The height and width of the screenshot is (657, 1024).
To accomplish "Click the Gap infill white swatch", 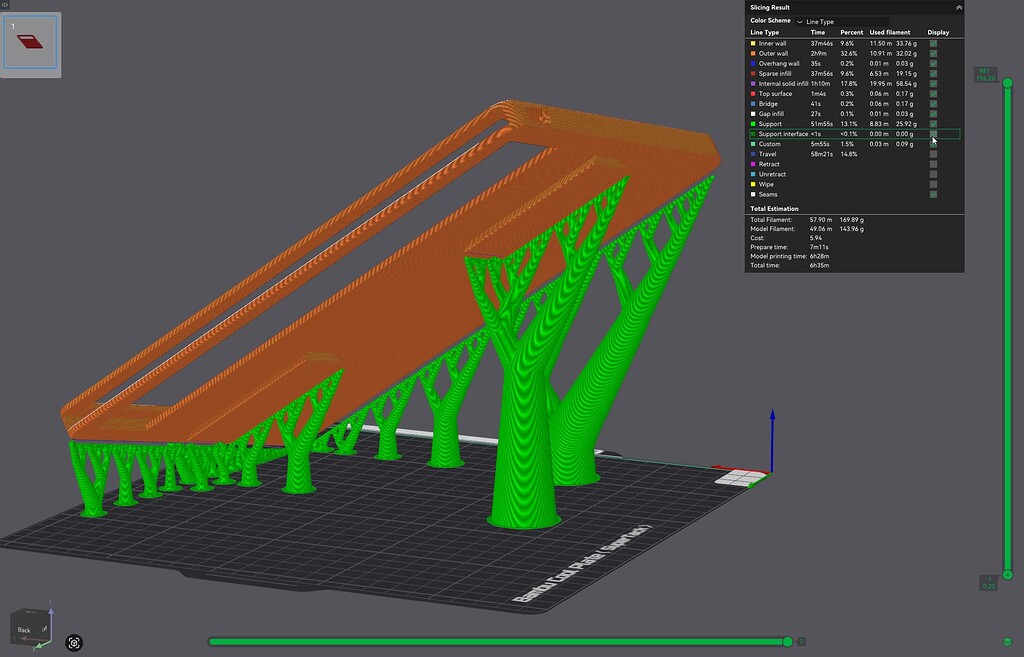I will [x=753, y=114].
